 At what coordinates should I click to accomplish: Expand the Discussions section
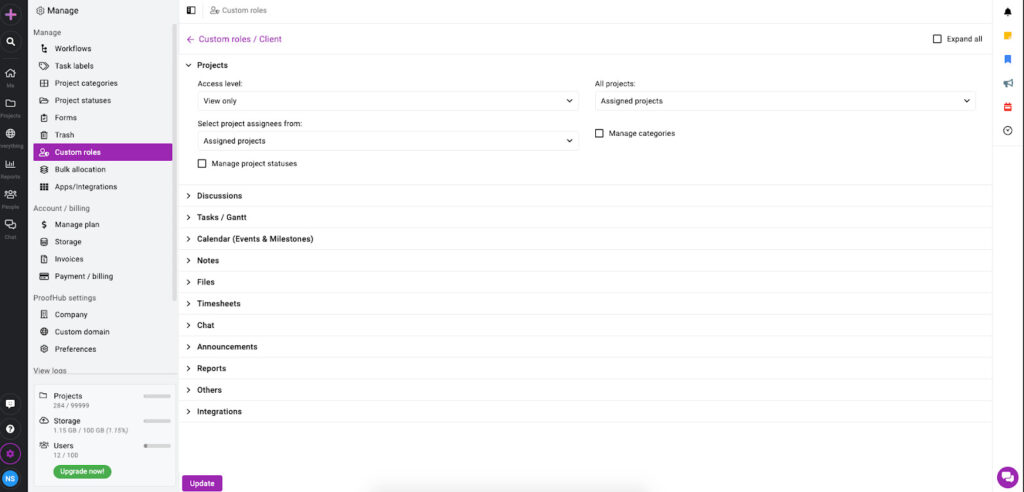click(188, 196)
